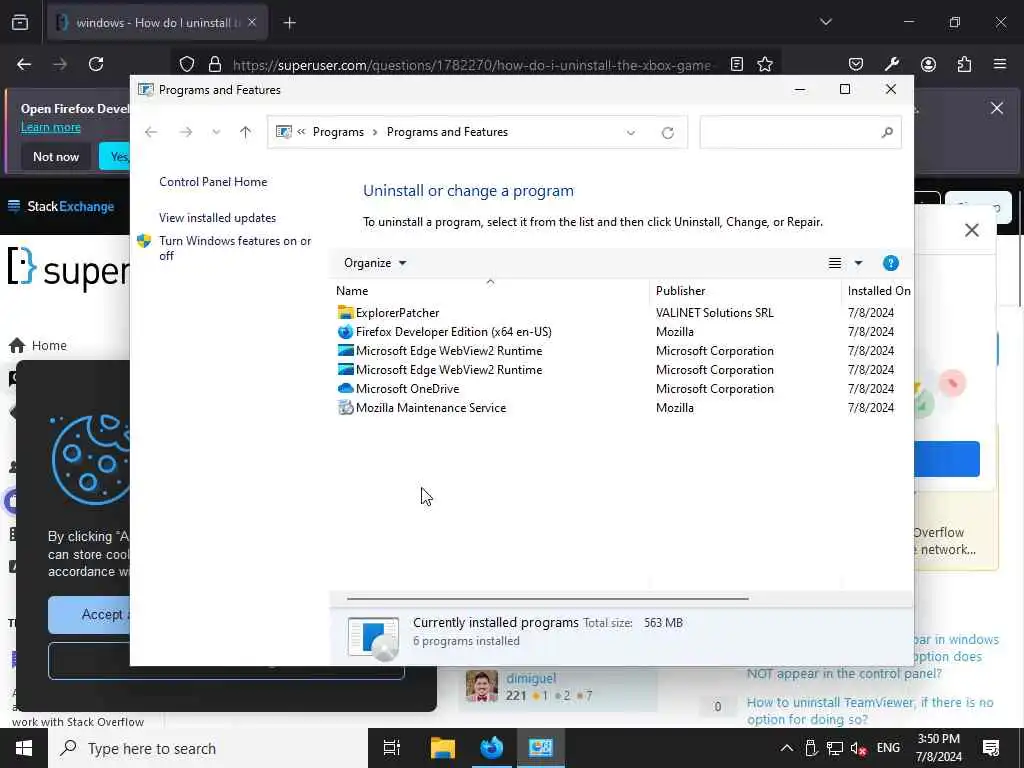
Task: Reload the superuser page in Firefox
Action: 96,64
